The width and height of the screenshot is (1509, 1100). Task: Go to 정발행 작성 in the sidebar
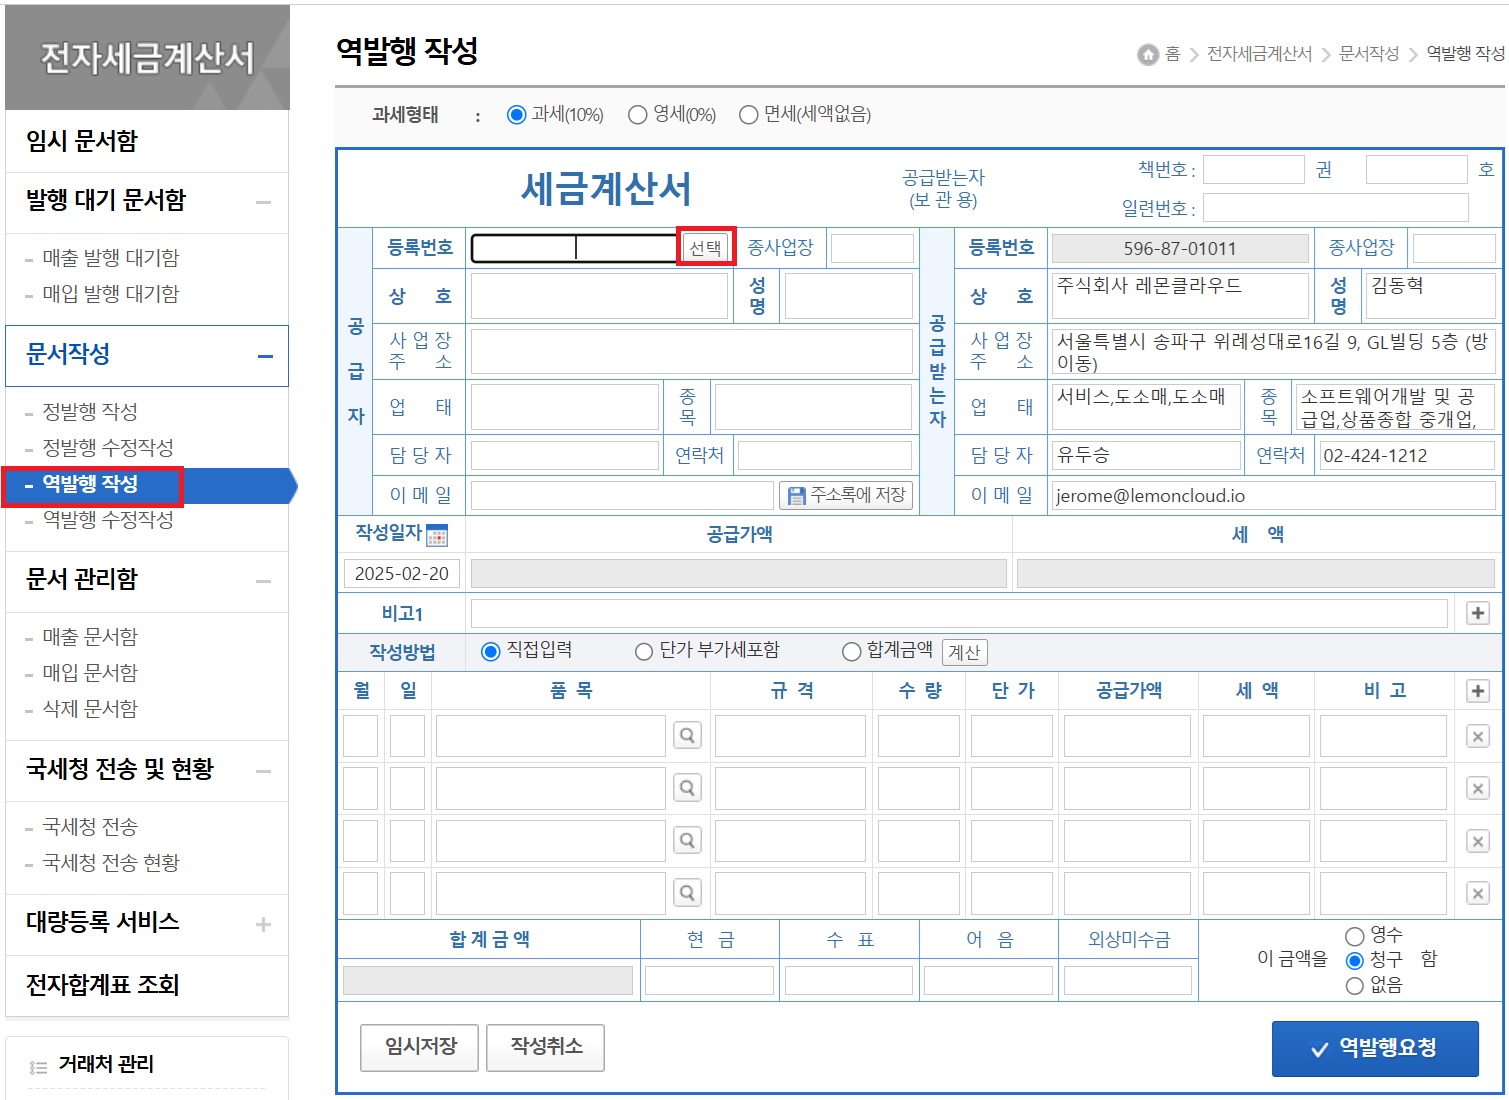tap(90, 412)
